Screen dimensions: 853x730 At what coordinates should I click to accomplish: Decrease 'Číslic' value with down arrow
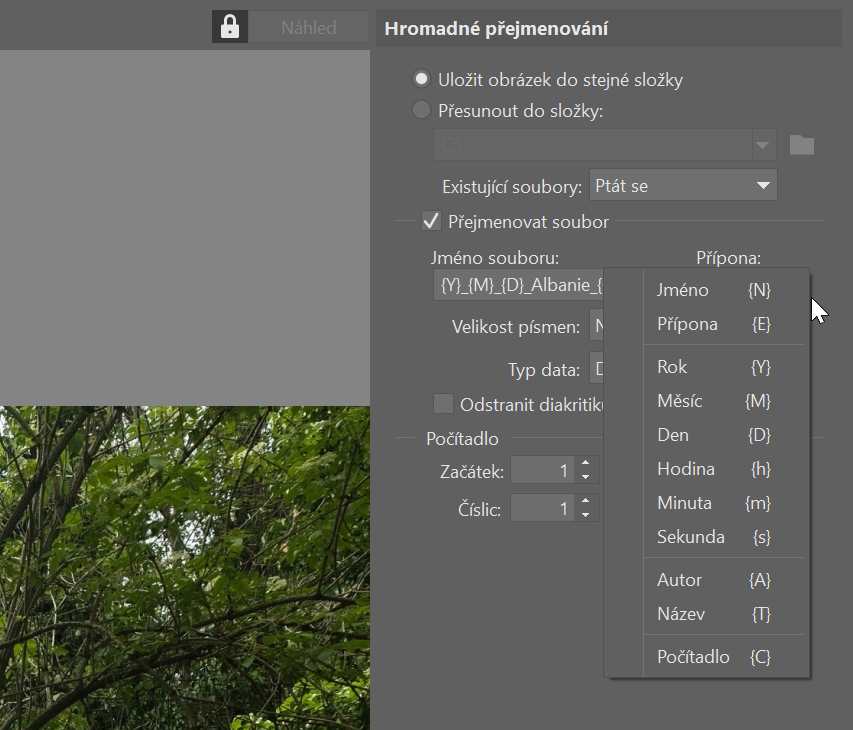point(586,516)
